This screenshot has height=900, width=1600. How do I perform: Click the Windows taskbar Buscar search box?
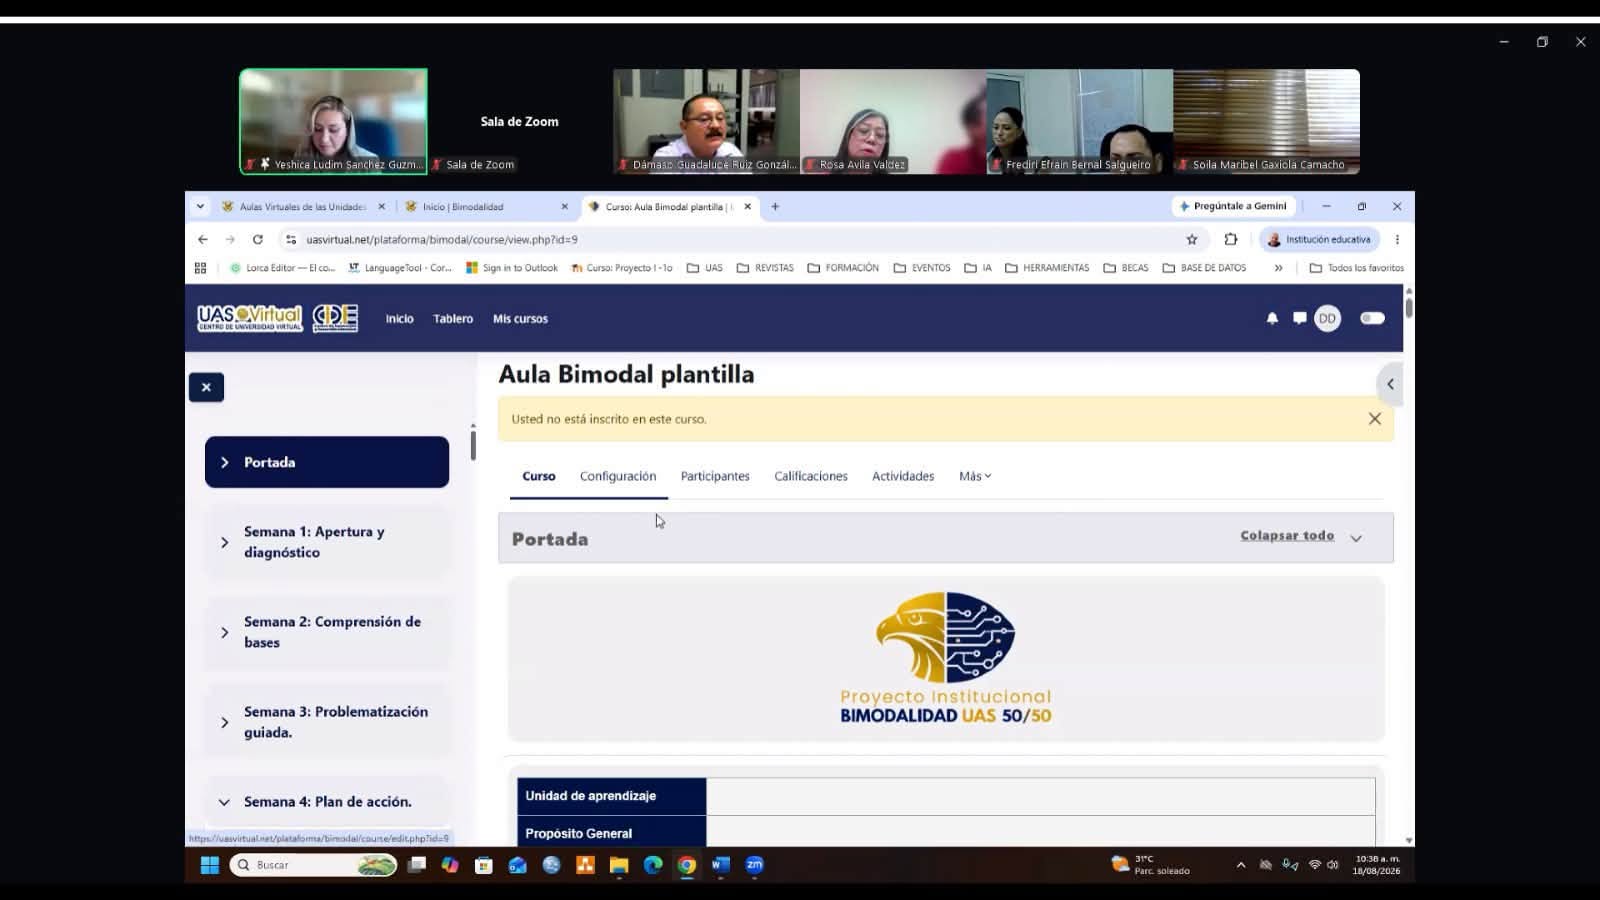(x=313, y=865)
